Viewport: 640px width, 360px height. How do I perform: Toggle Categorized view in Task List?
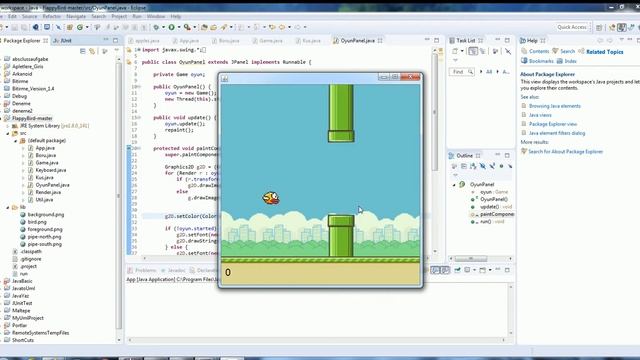tap(473, 51)
